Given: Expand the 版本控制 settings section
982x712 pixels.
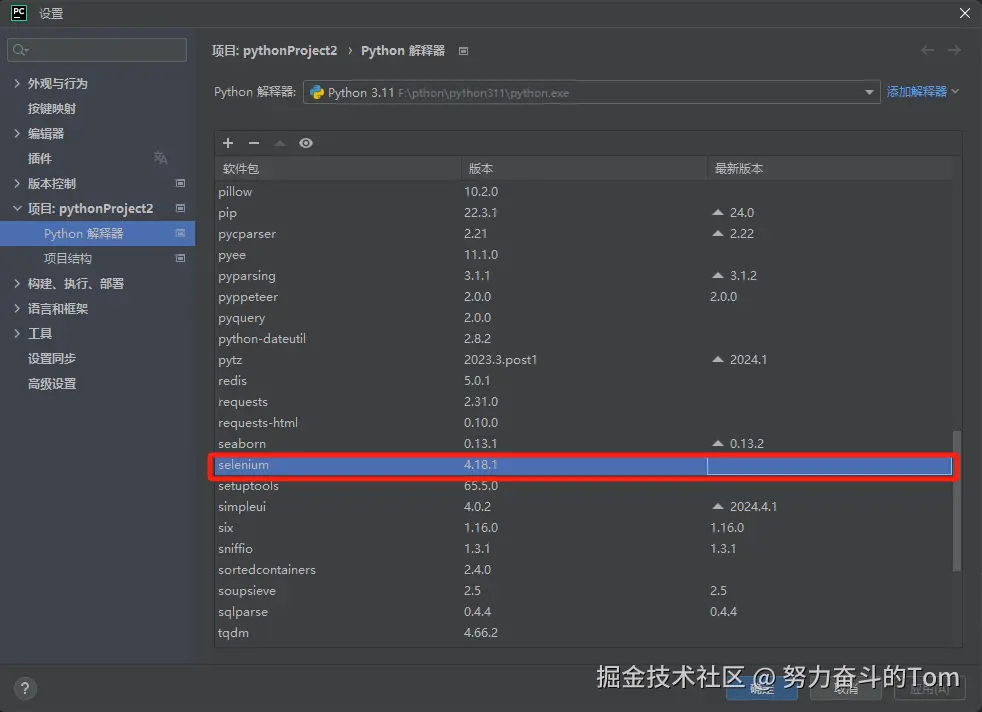Looking at the screenshot, I should [17, 183].
